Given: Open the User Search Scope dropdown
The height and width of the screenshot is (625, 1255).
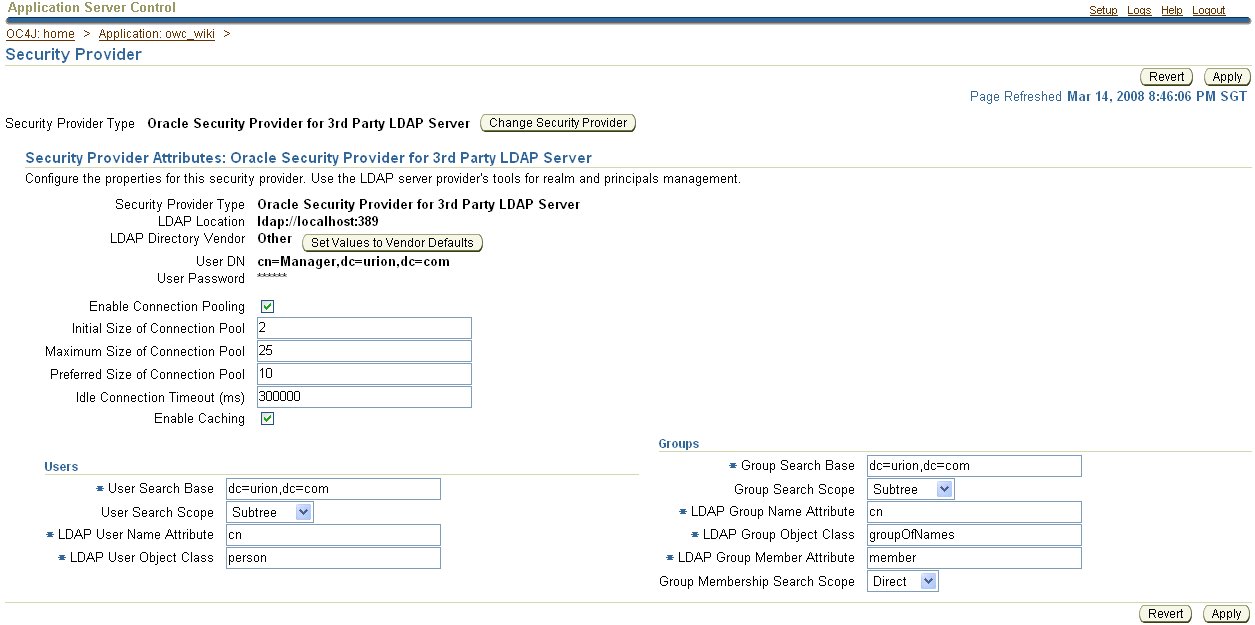Looking at the screenshot, I should 270,512.
